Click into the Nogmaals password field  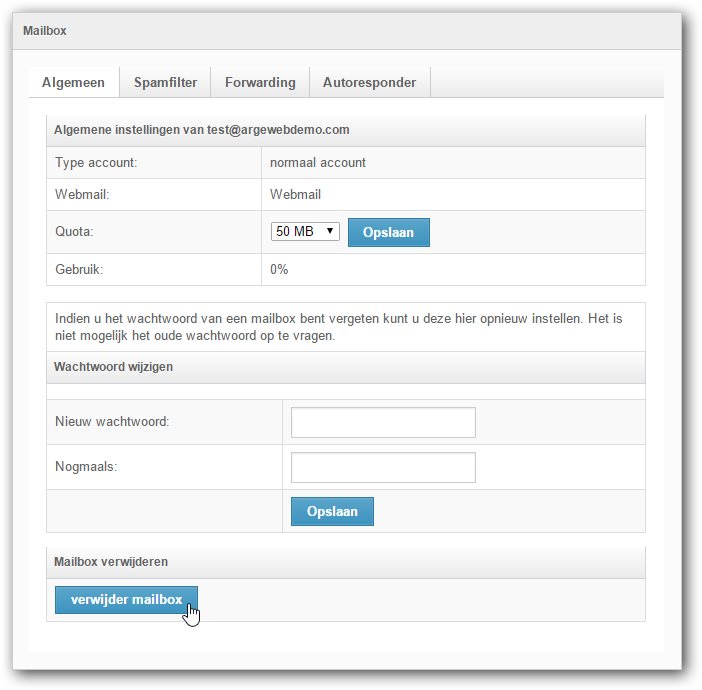[x=383, y=467]
